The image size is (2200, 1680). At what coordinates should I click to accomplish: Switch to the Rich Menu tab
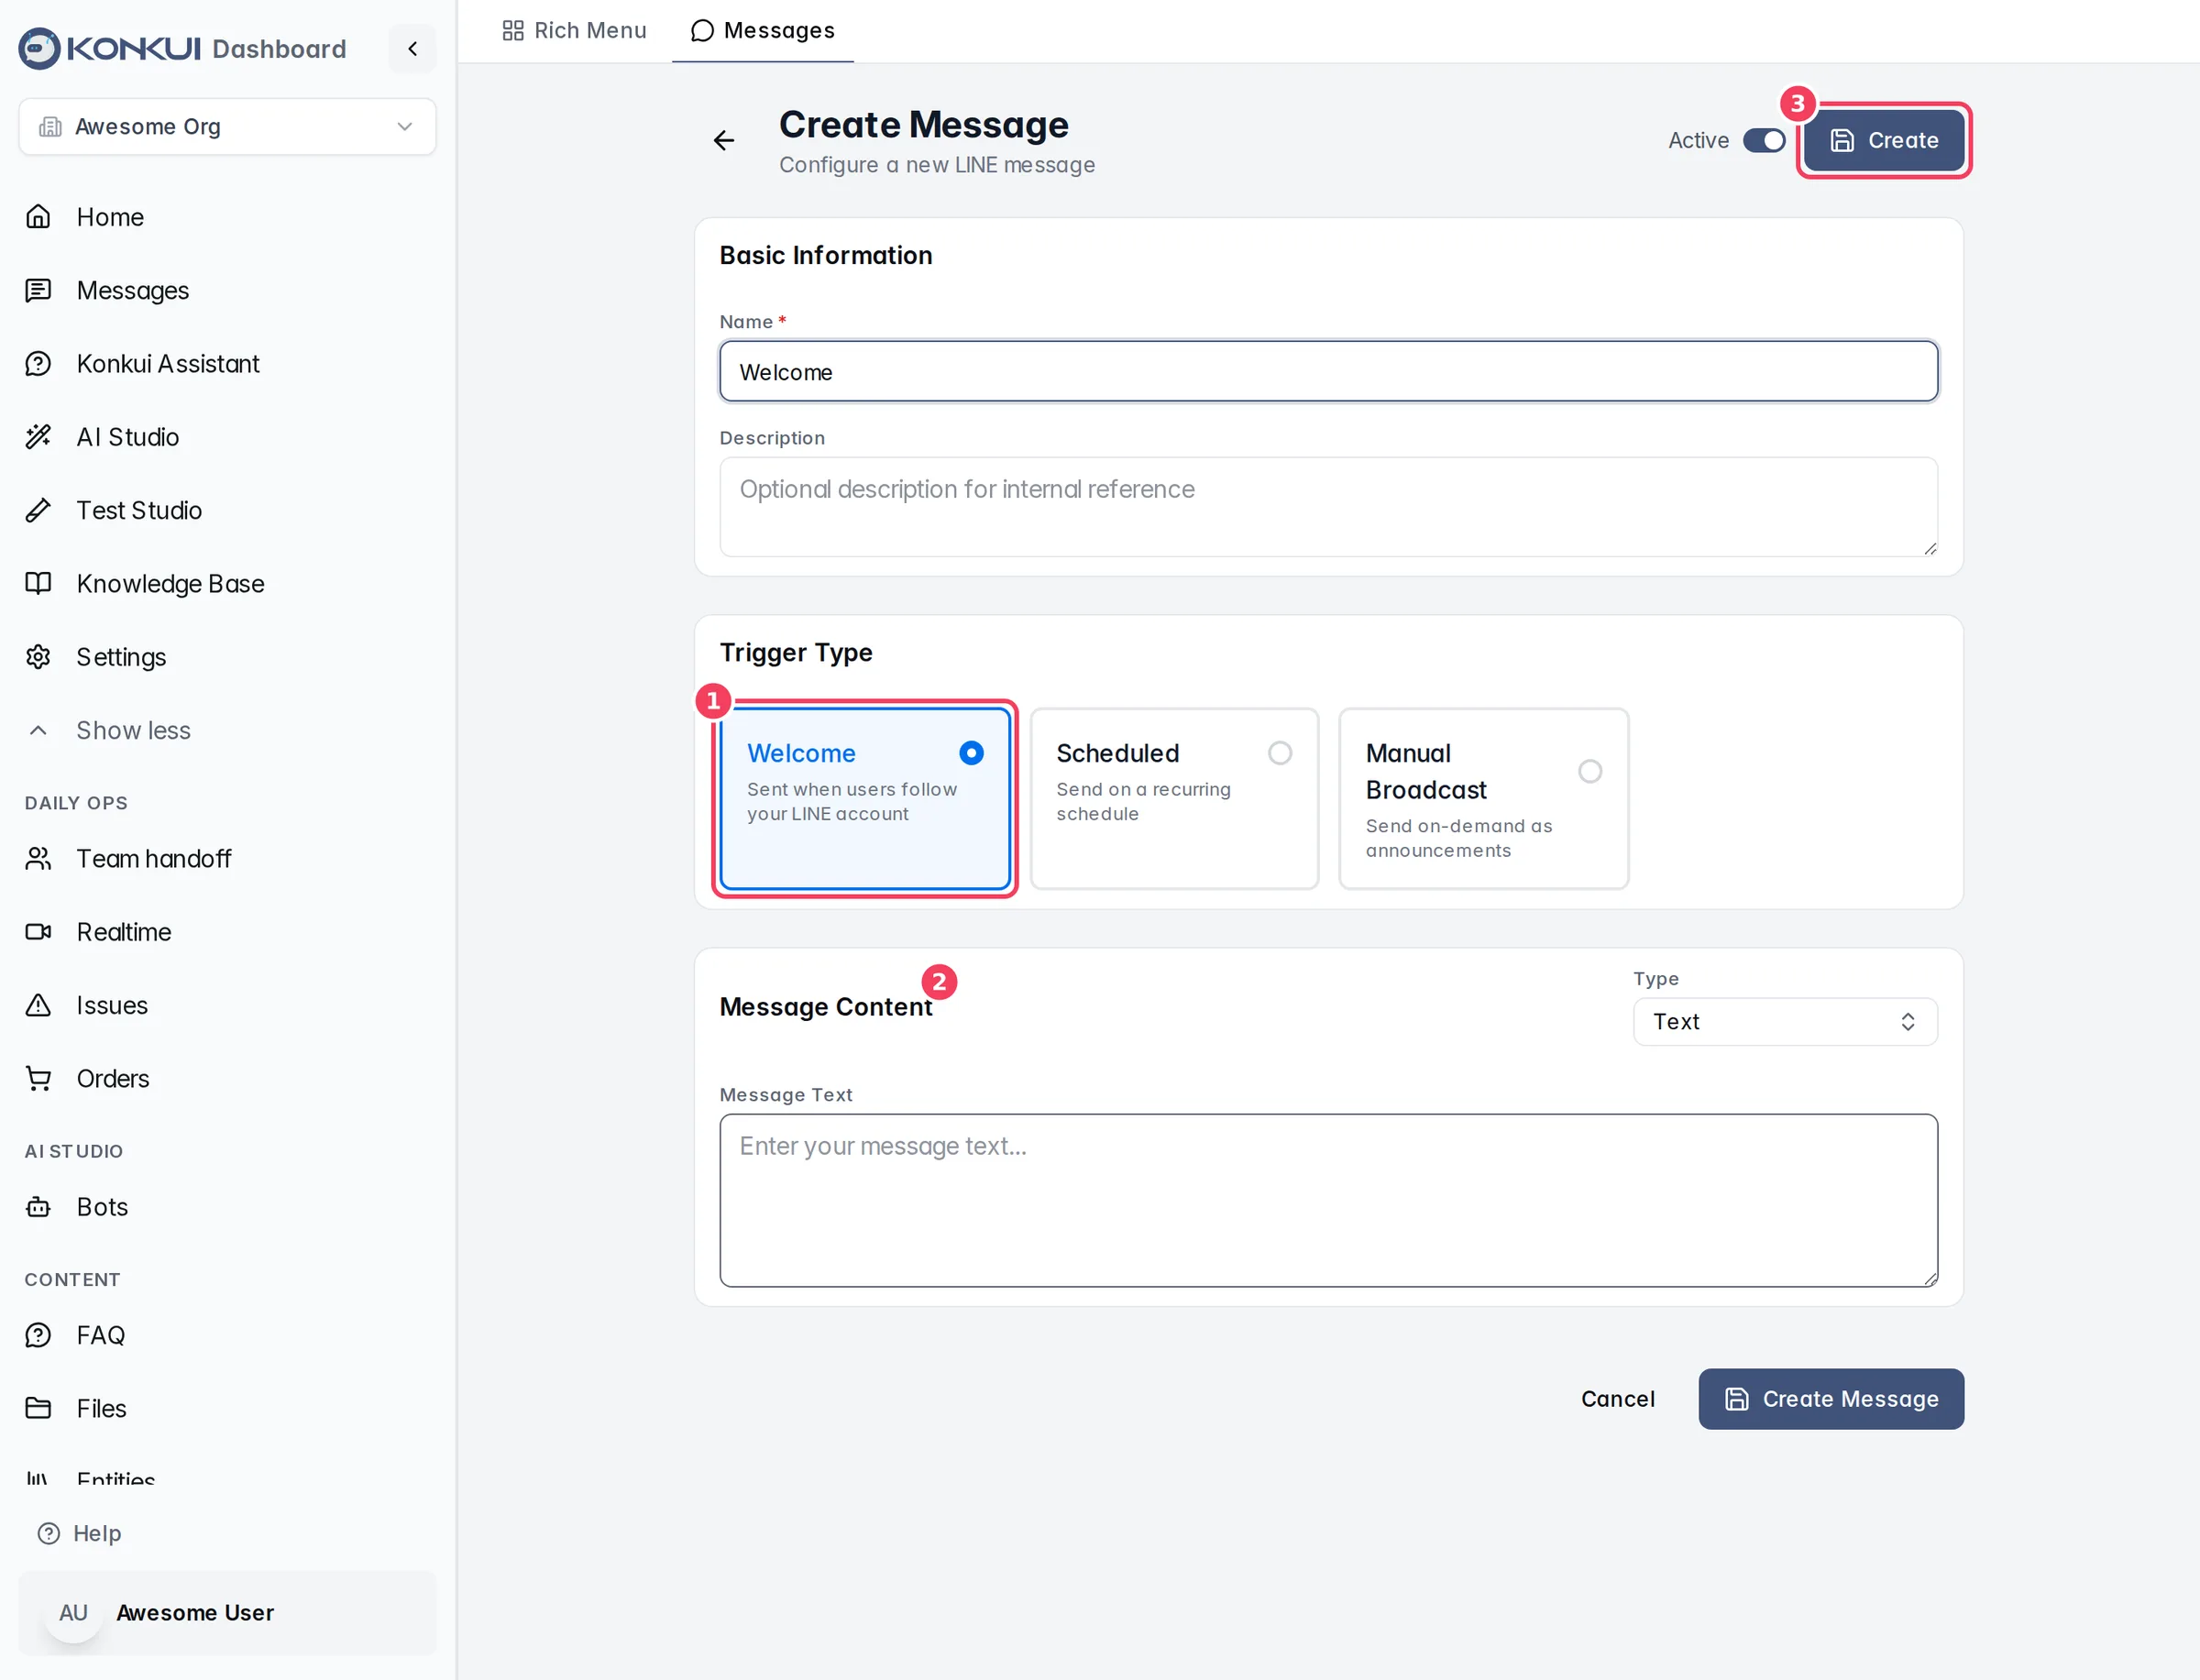point(575,30)
